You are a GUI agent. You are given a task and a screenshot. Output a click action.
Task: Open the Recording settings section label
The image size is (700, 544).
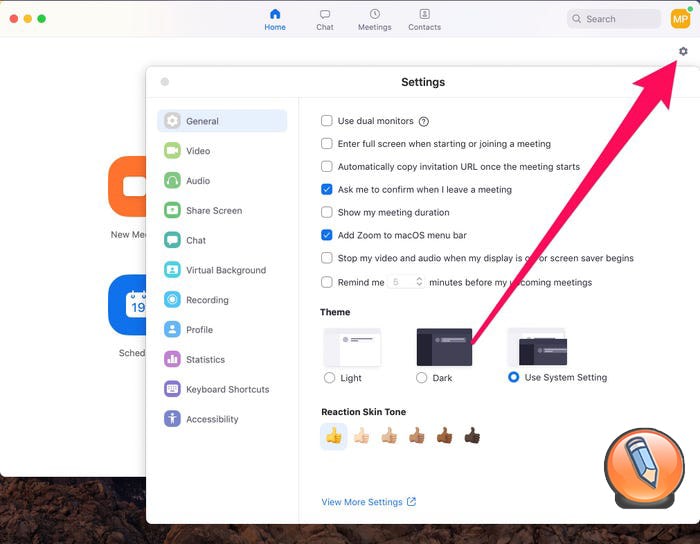207,300
